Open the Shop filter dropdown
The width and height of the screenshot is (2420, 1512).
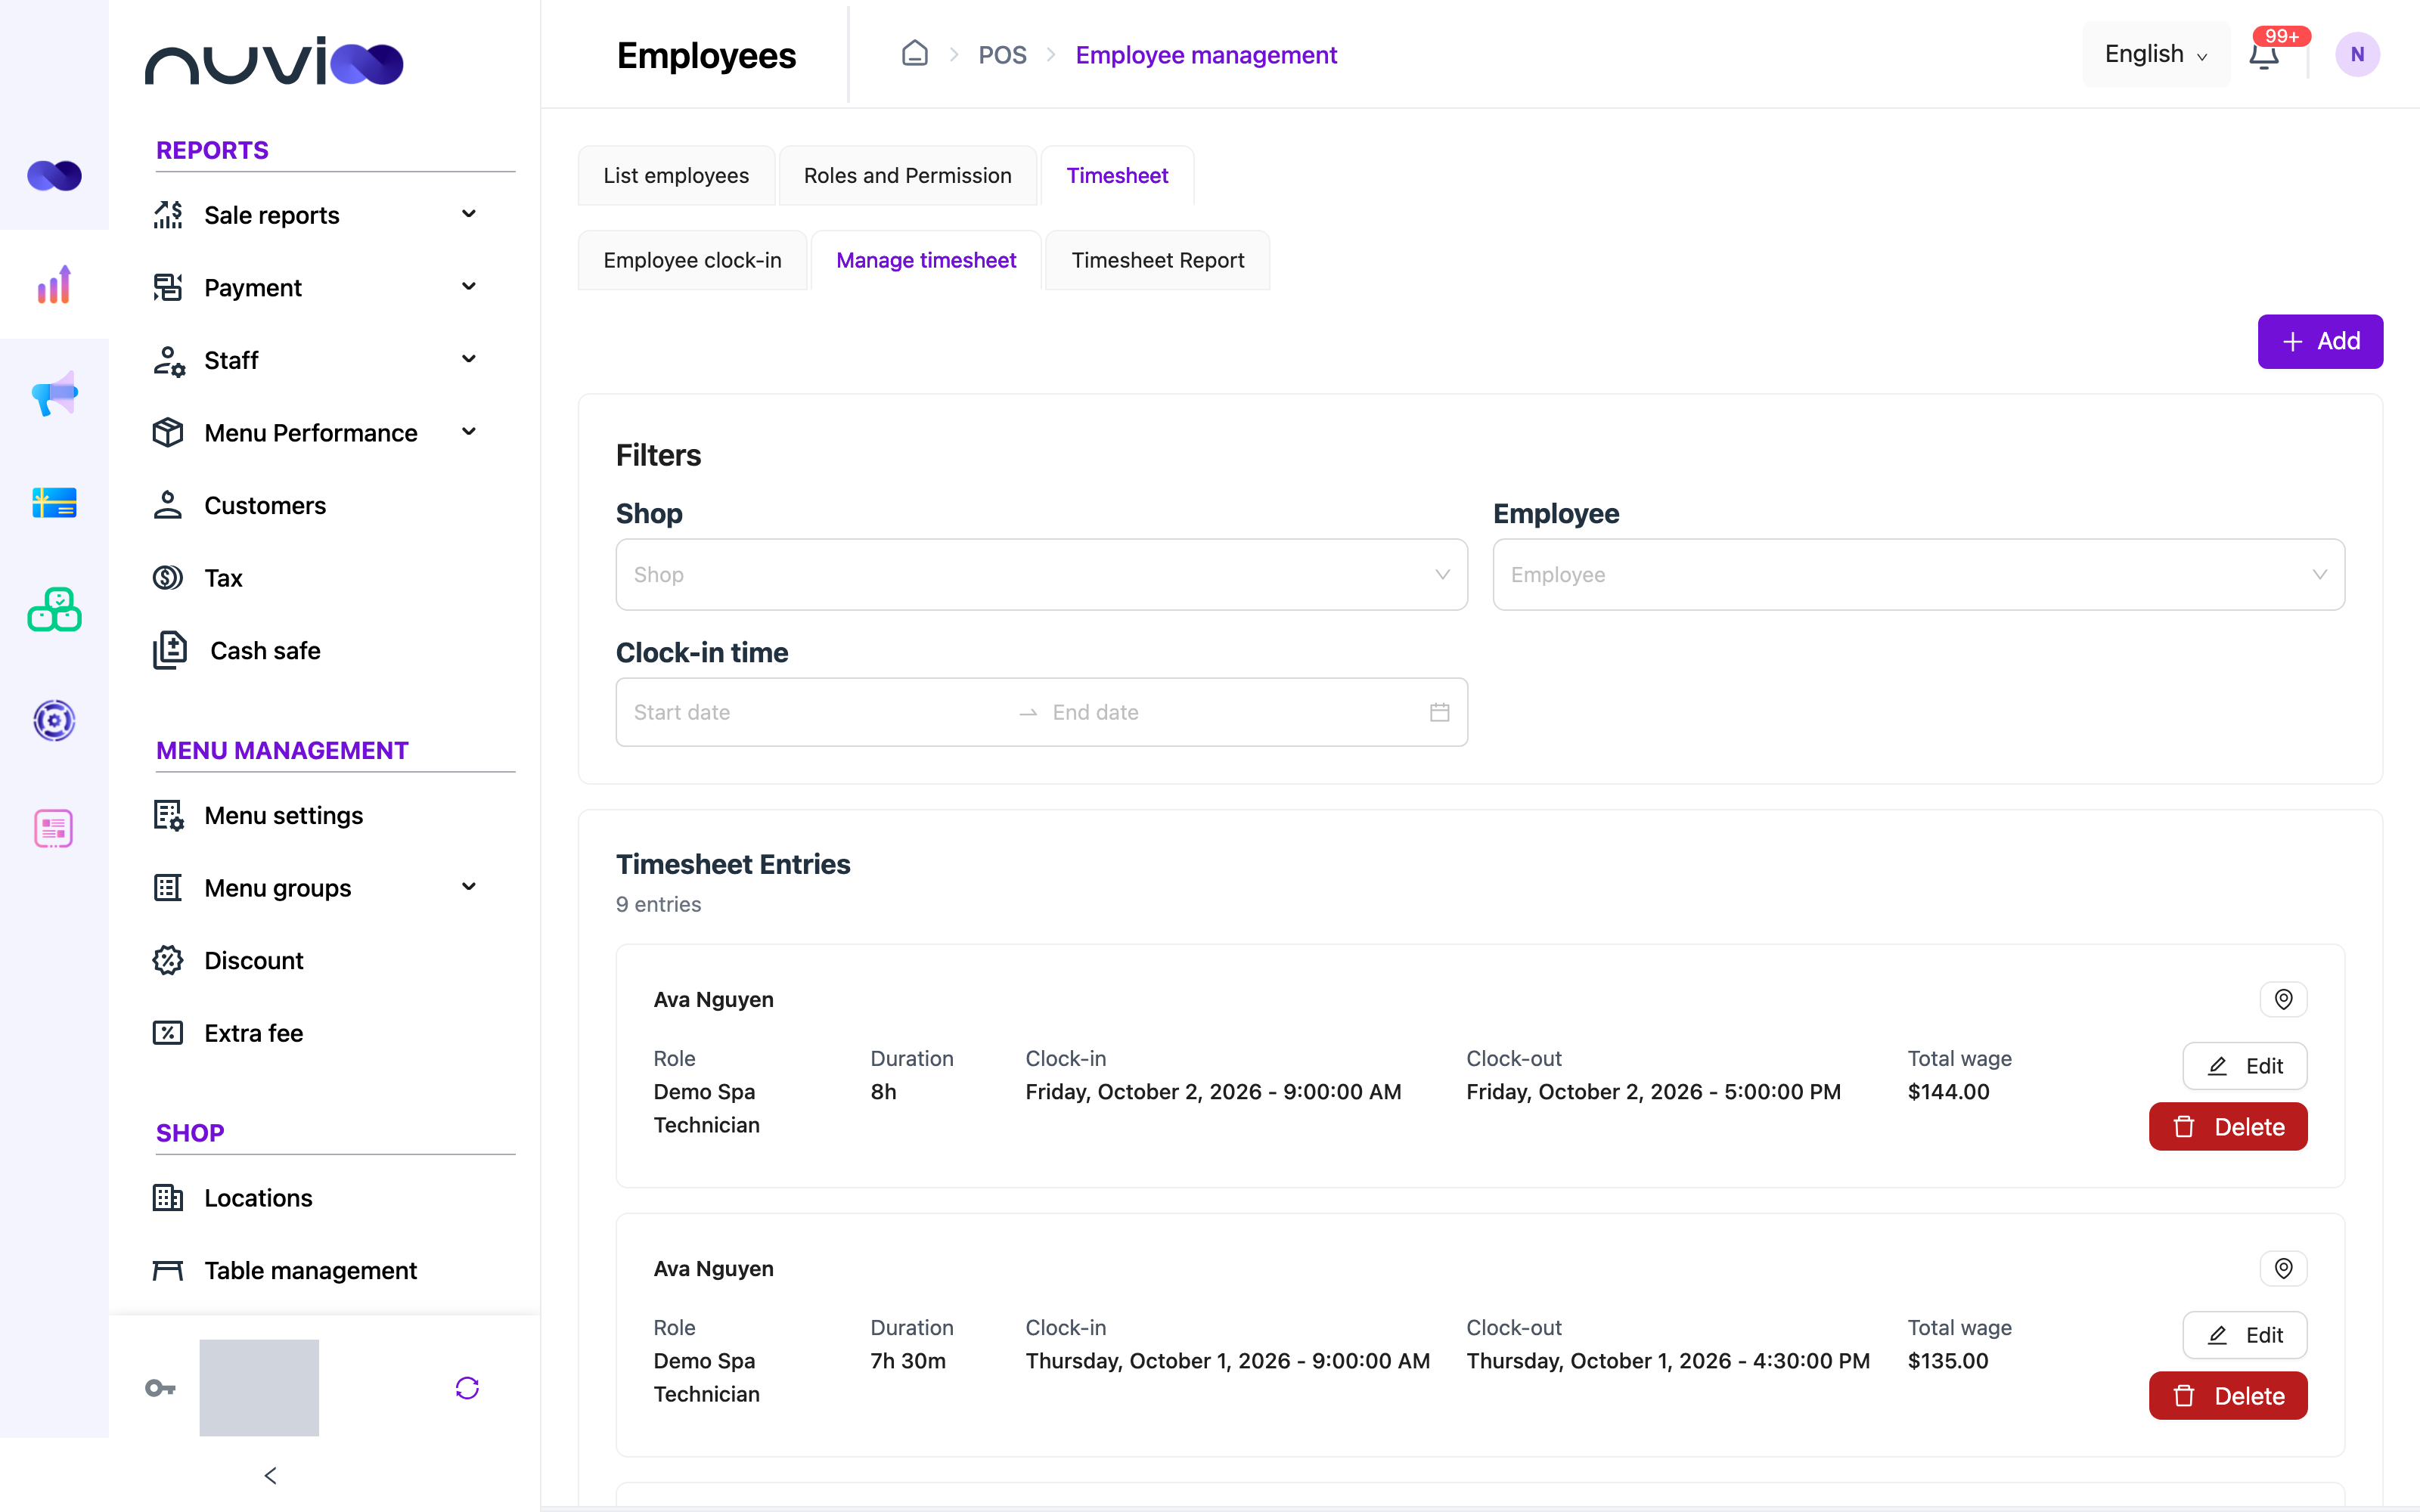(x=1041, y=574)
